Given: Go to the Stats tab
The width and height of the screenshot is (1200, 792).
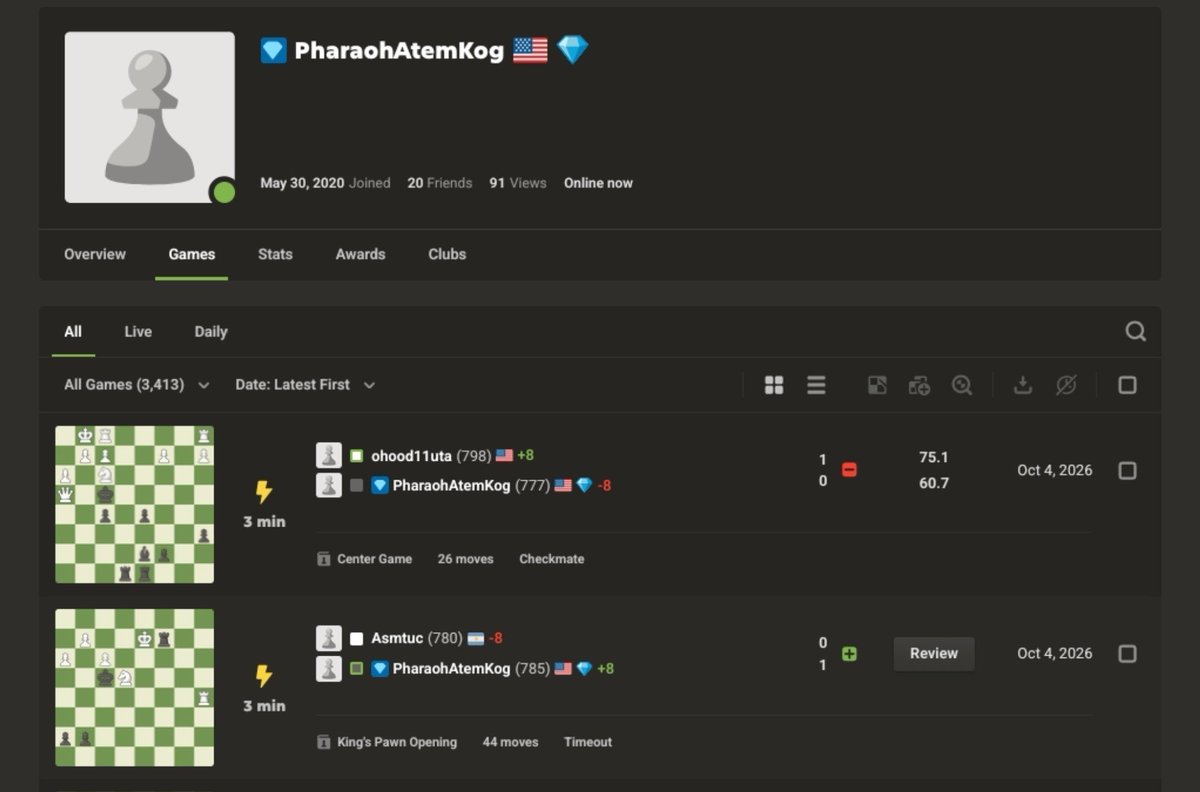Looking at the screenshot, I should 275,254.
